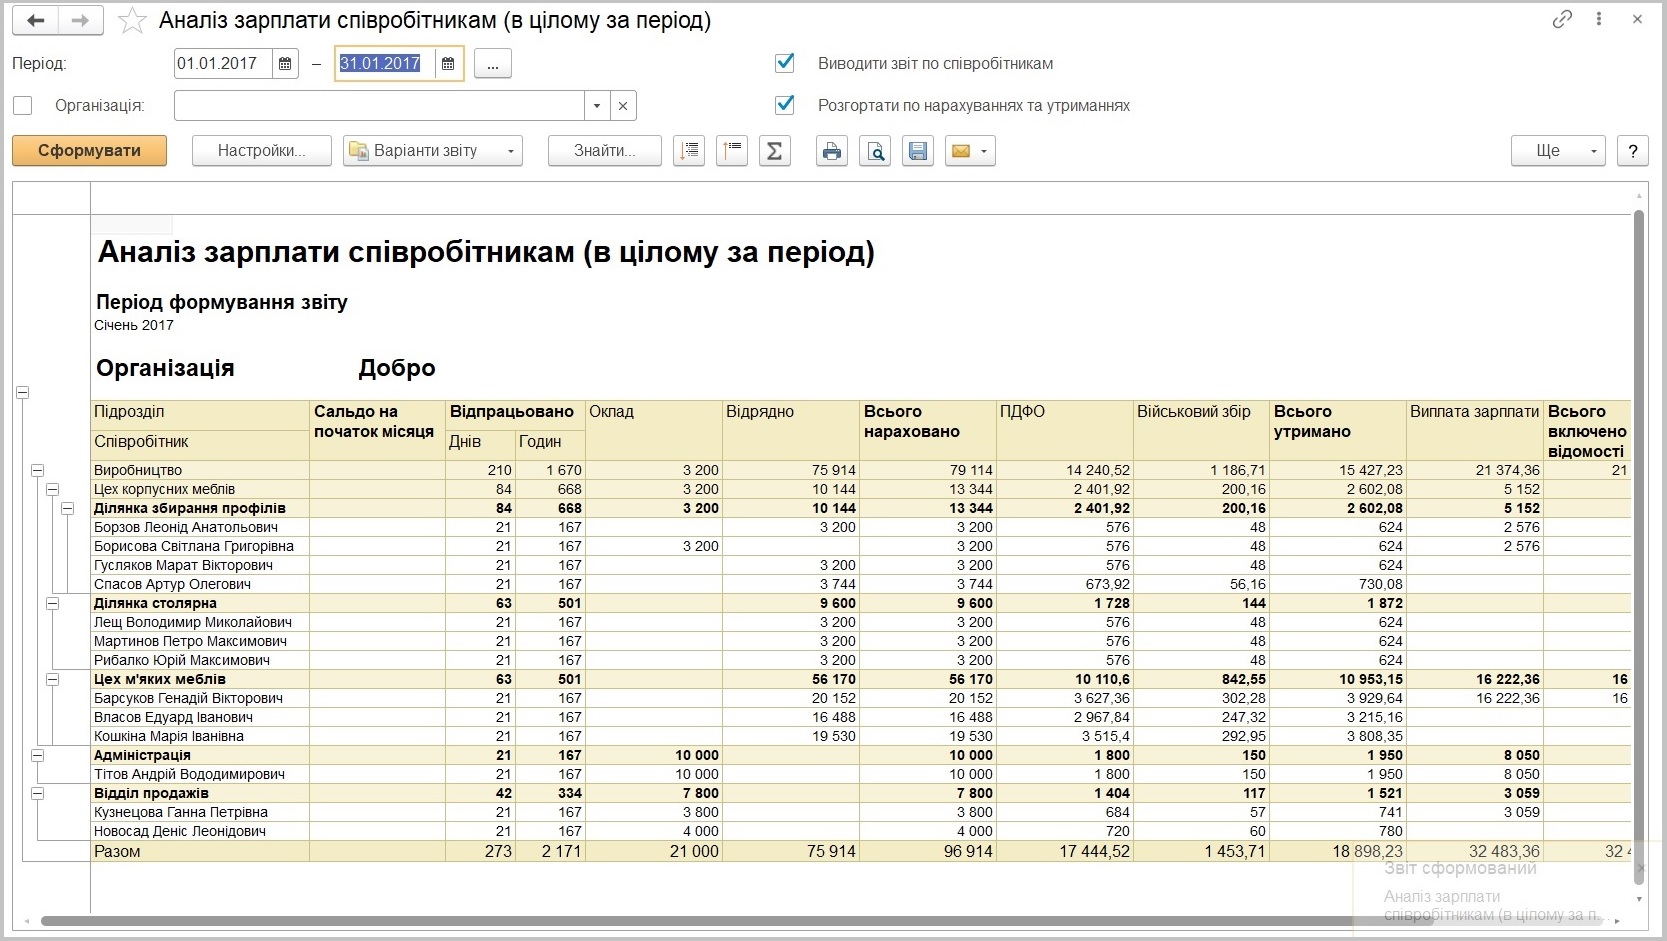This screenshot has height=941, width=1667.
Task: Click the Військовий збір column header
Action: (x=1201, y=430)
